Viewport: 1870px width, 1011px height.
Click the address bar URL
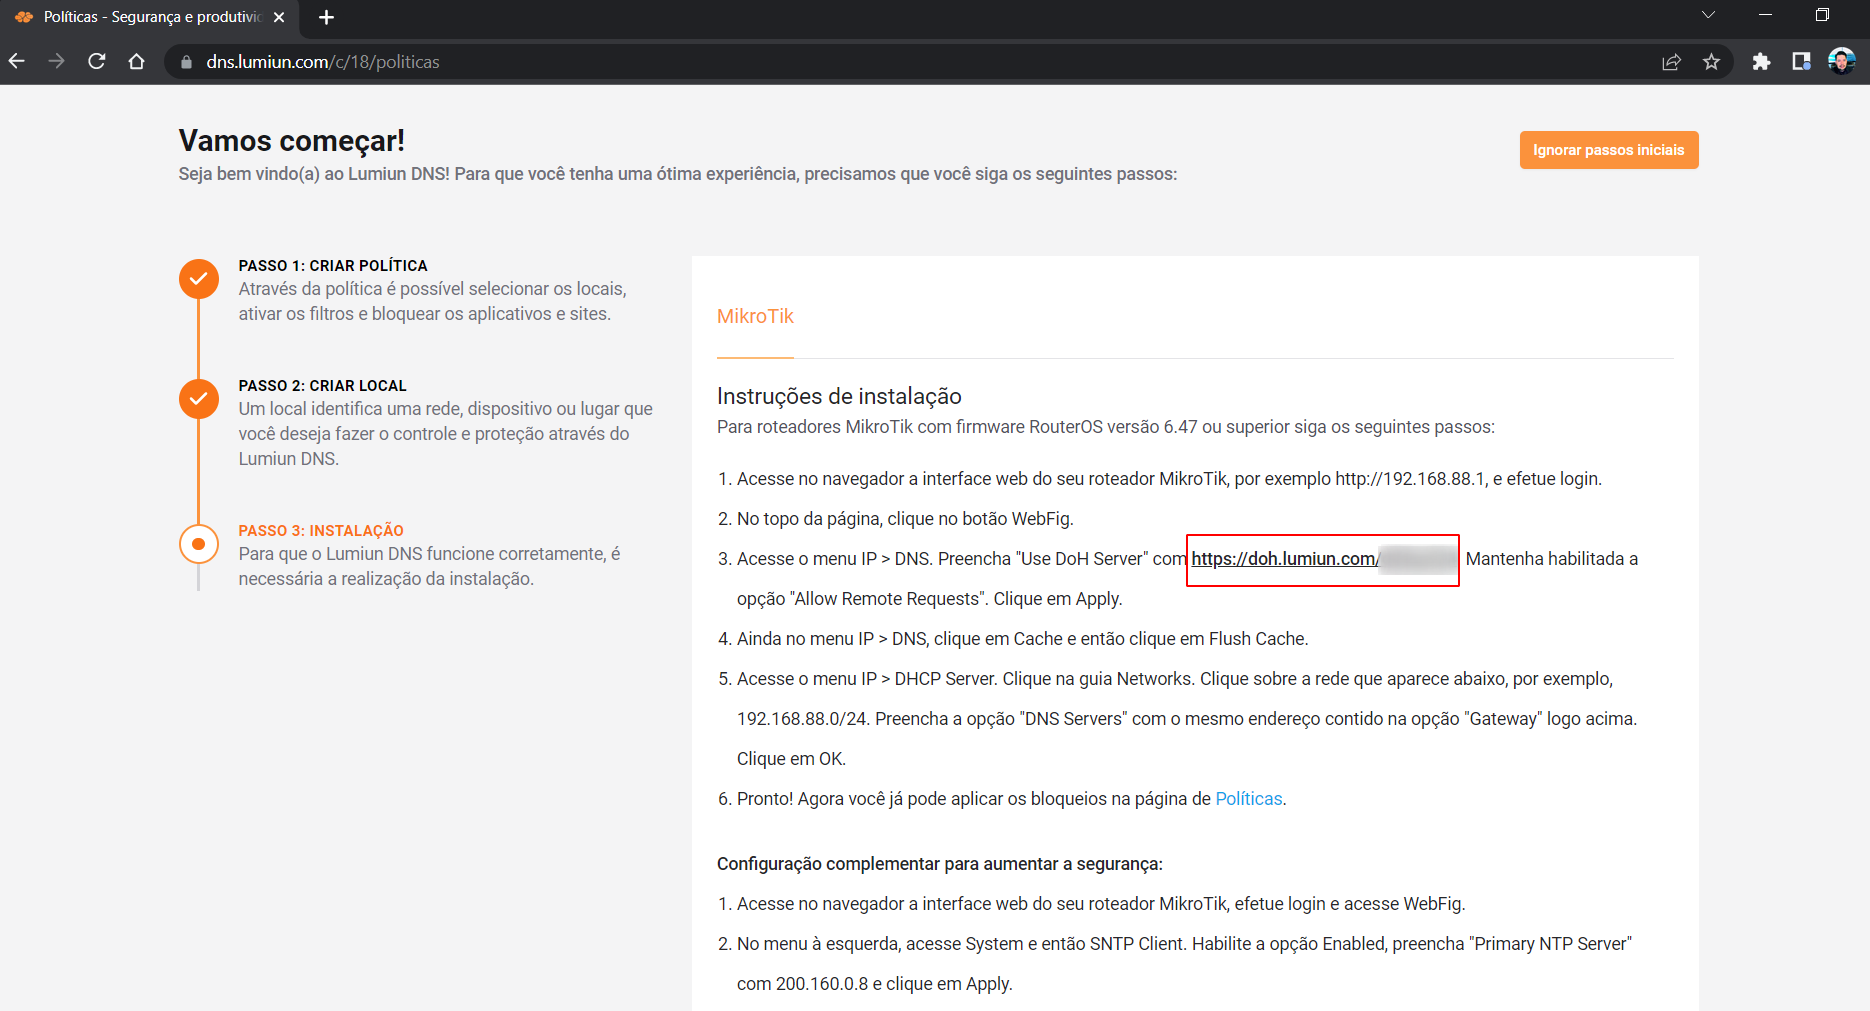tap(323, 62)
